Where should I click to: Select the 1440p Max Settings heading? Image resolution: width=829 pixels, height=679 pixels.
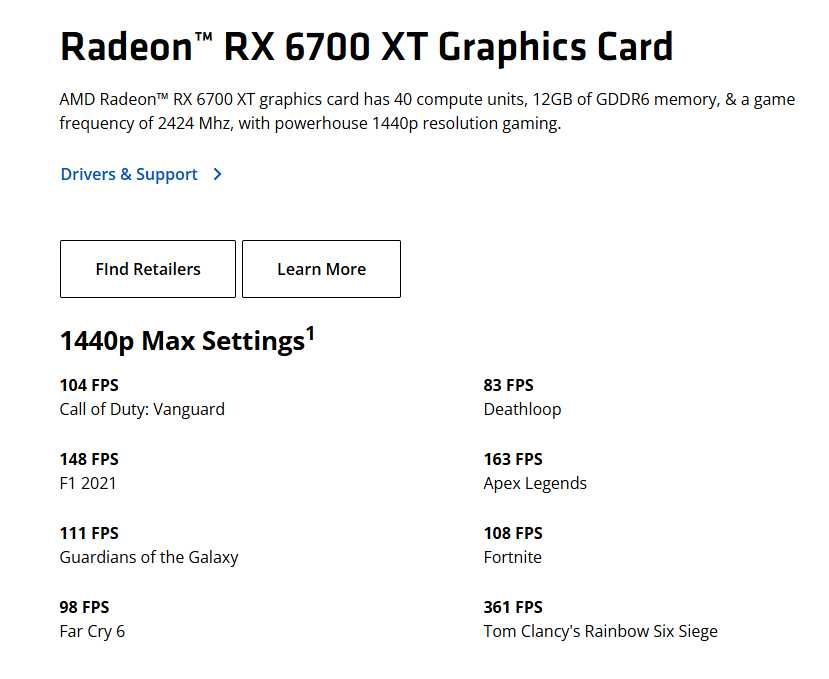181,341
